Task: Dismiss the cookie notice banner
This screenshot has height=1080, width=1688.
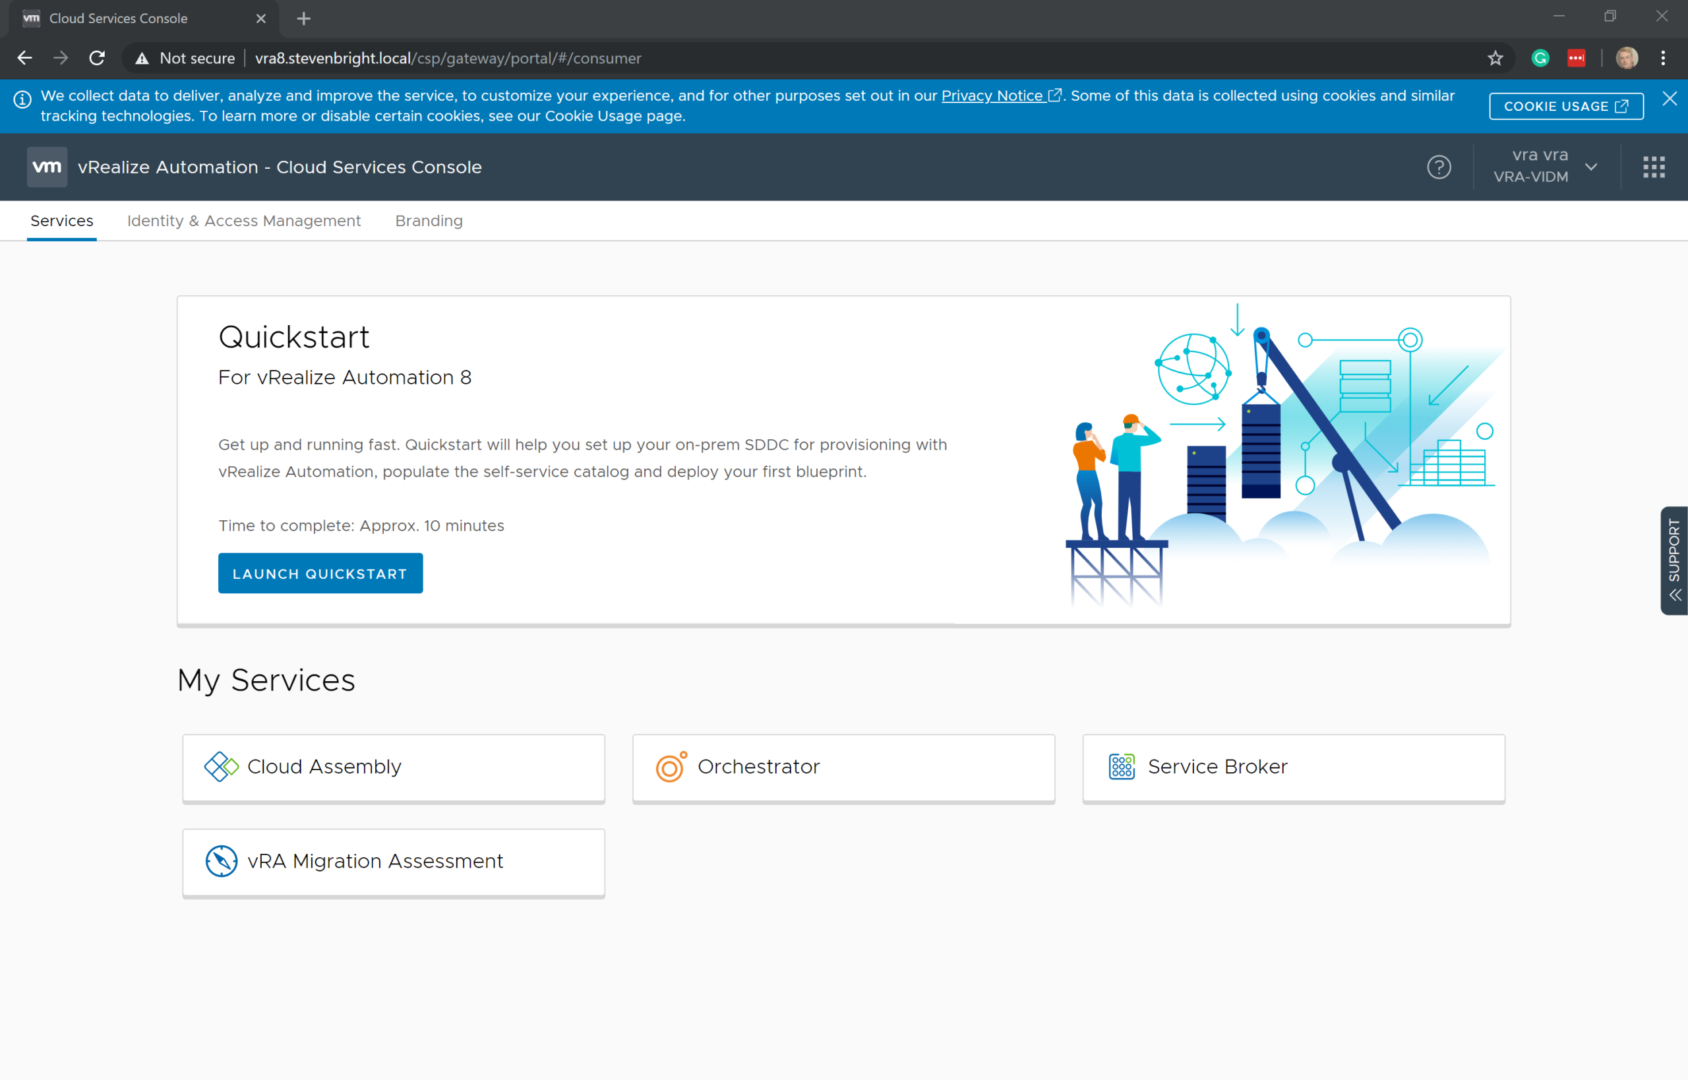Action: [x=1669, y=98]
